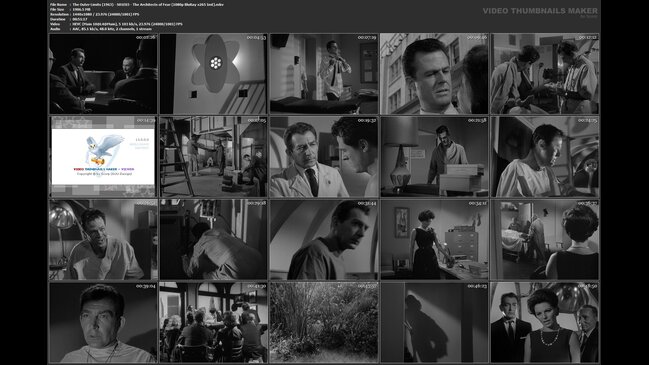Open close-up of squinting man outdoors
This screenshot has width=649, height=365.
pos(434,74)
